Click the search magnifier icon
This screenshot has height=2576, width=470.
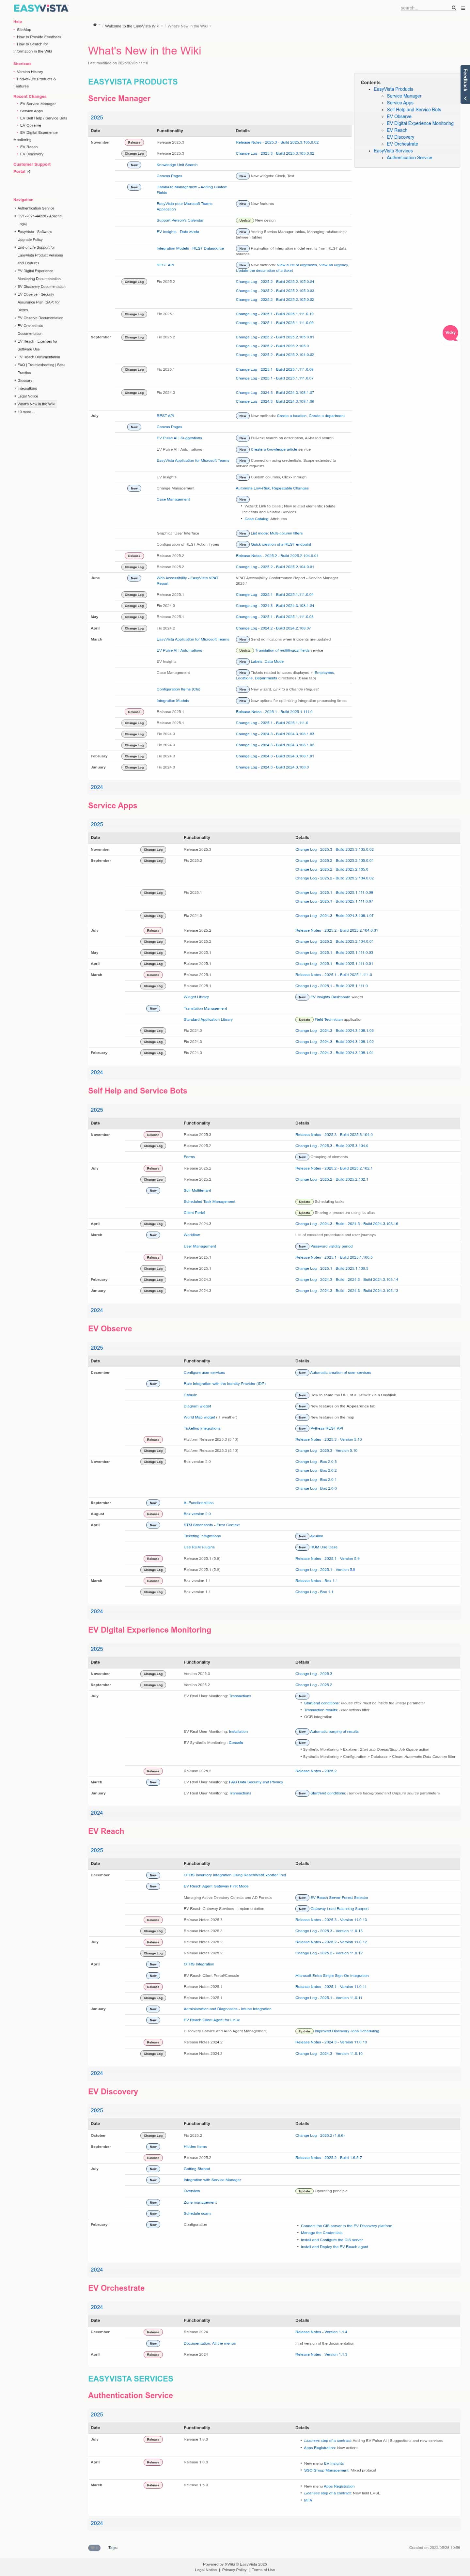point(454,8)
